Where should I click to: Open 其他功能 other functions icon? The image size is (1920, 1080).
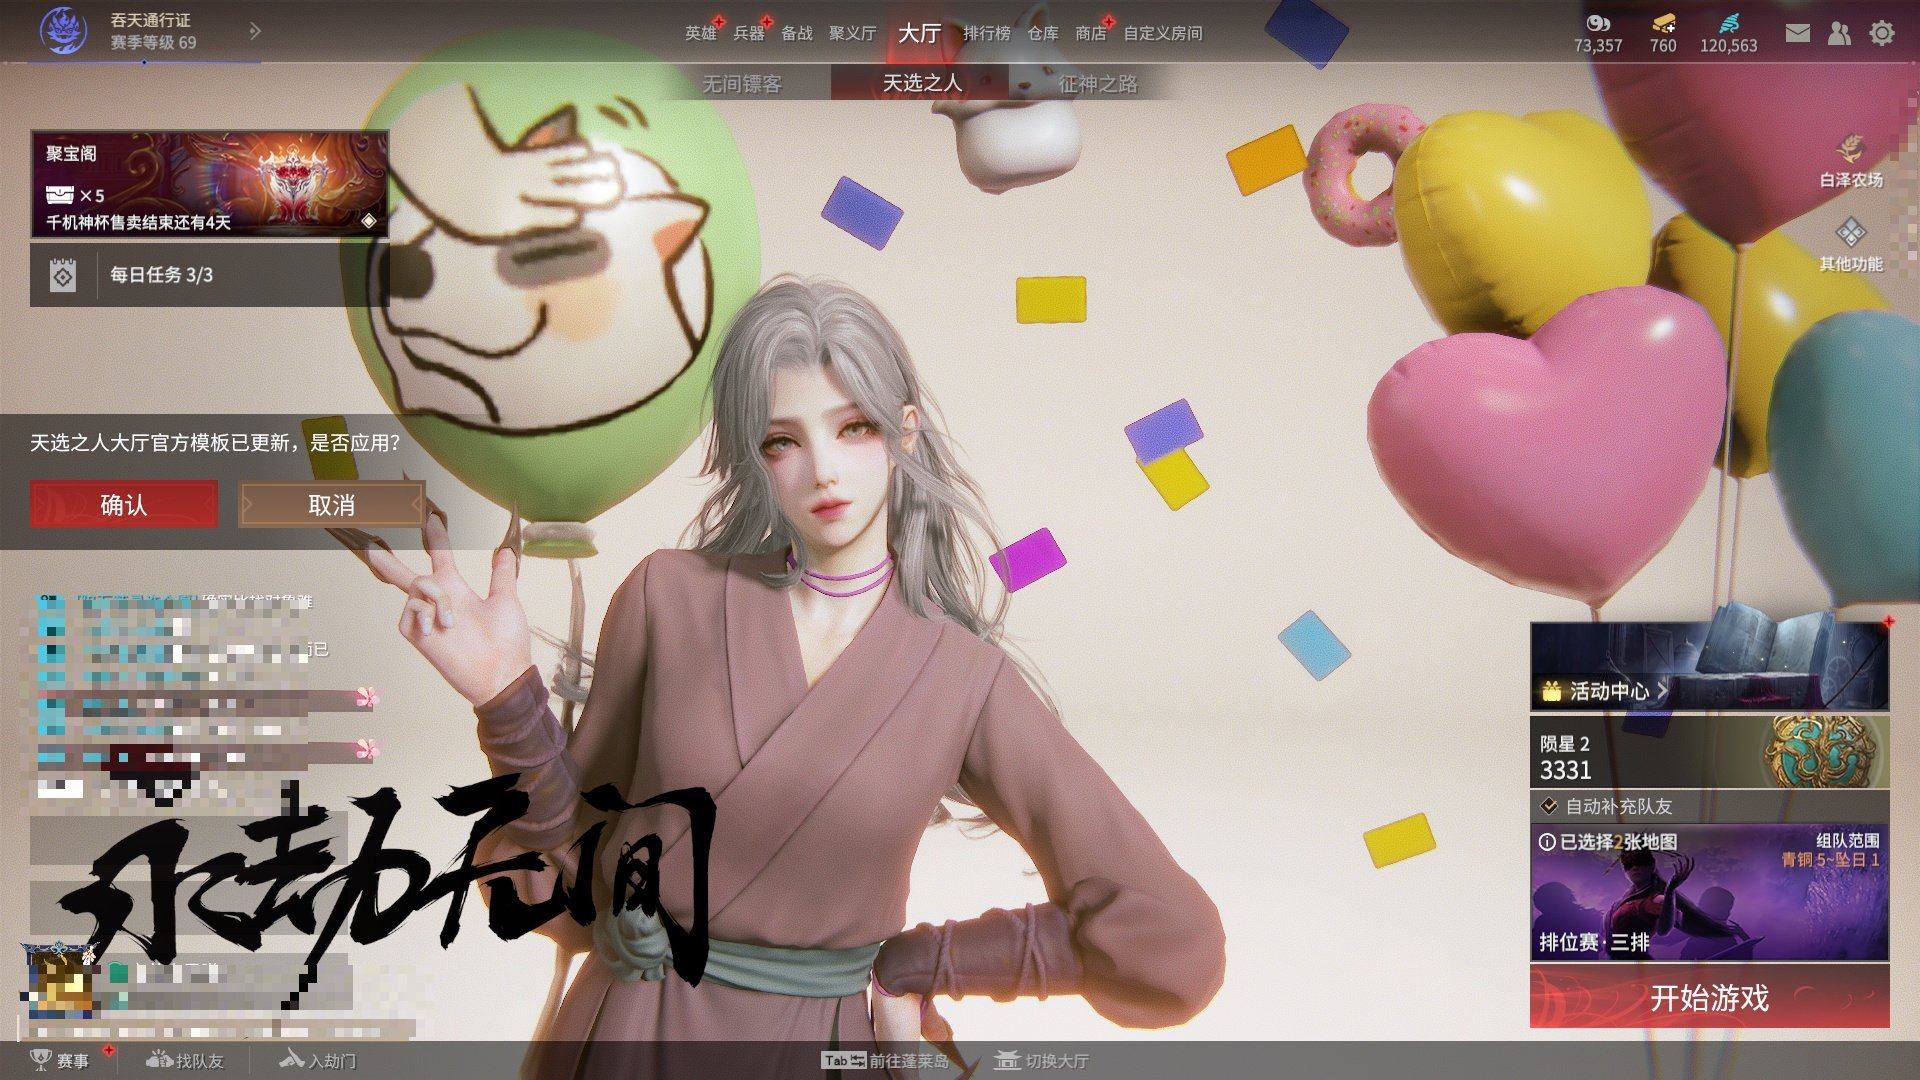point(1851,233)
